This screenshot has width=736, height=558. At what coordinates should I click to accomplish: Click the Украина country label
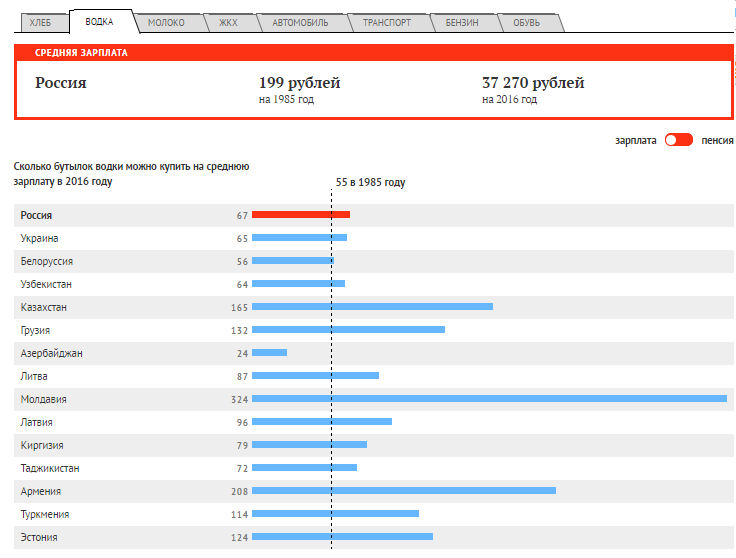pyautogui.click(x=39, y=238)
